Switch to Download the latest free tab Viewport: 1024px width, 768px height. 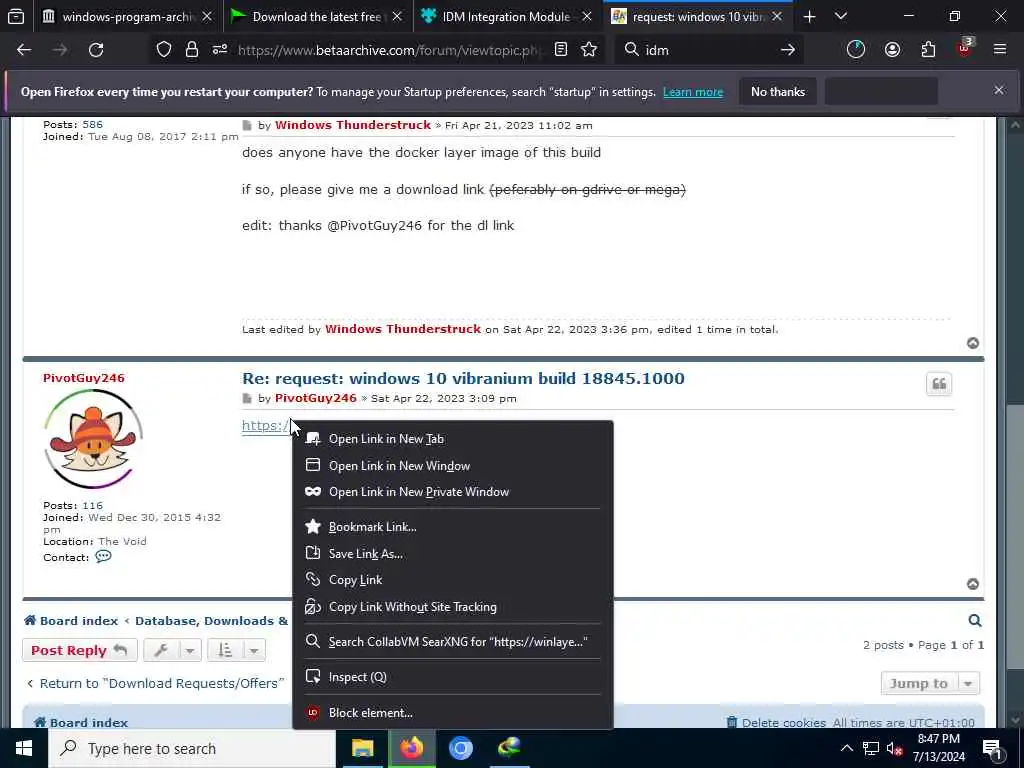tap(315, 16)
